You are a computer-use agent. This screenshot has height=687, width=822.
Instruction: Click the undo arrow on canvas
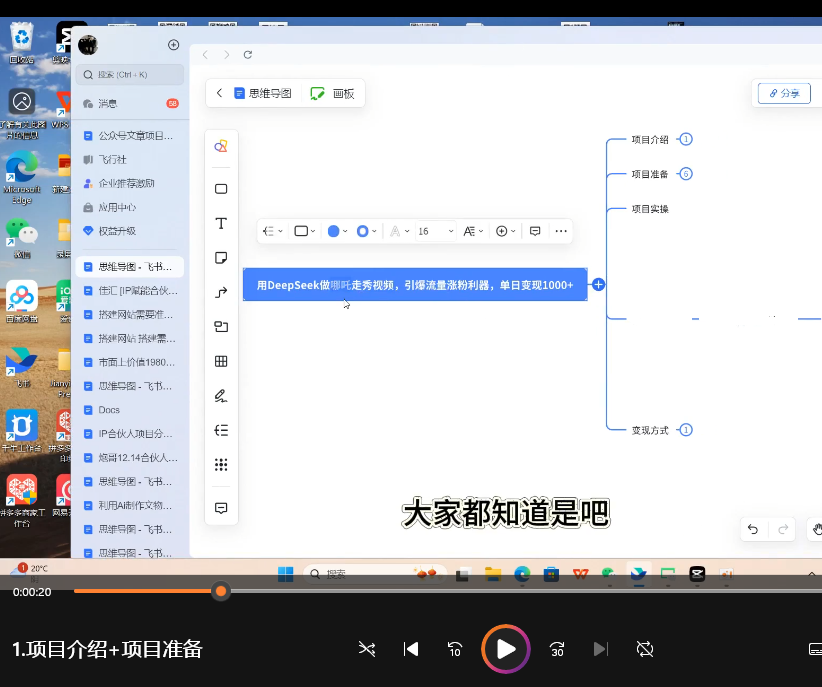click(x=753, y=529)
